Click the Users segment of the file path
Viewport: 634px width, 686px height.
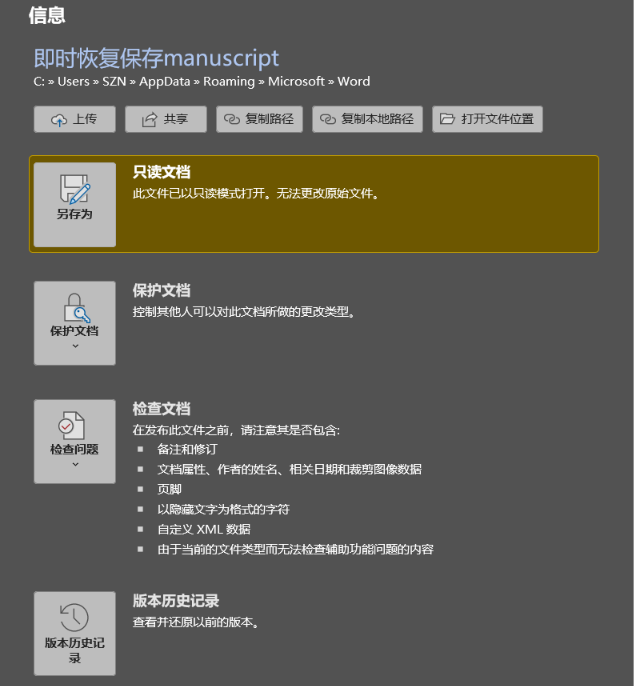74,81
